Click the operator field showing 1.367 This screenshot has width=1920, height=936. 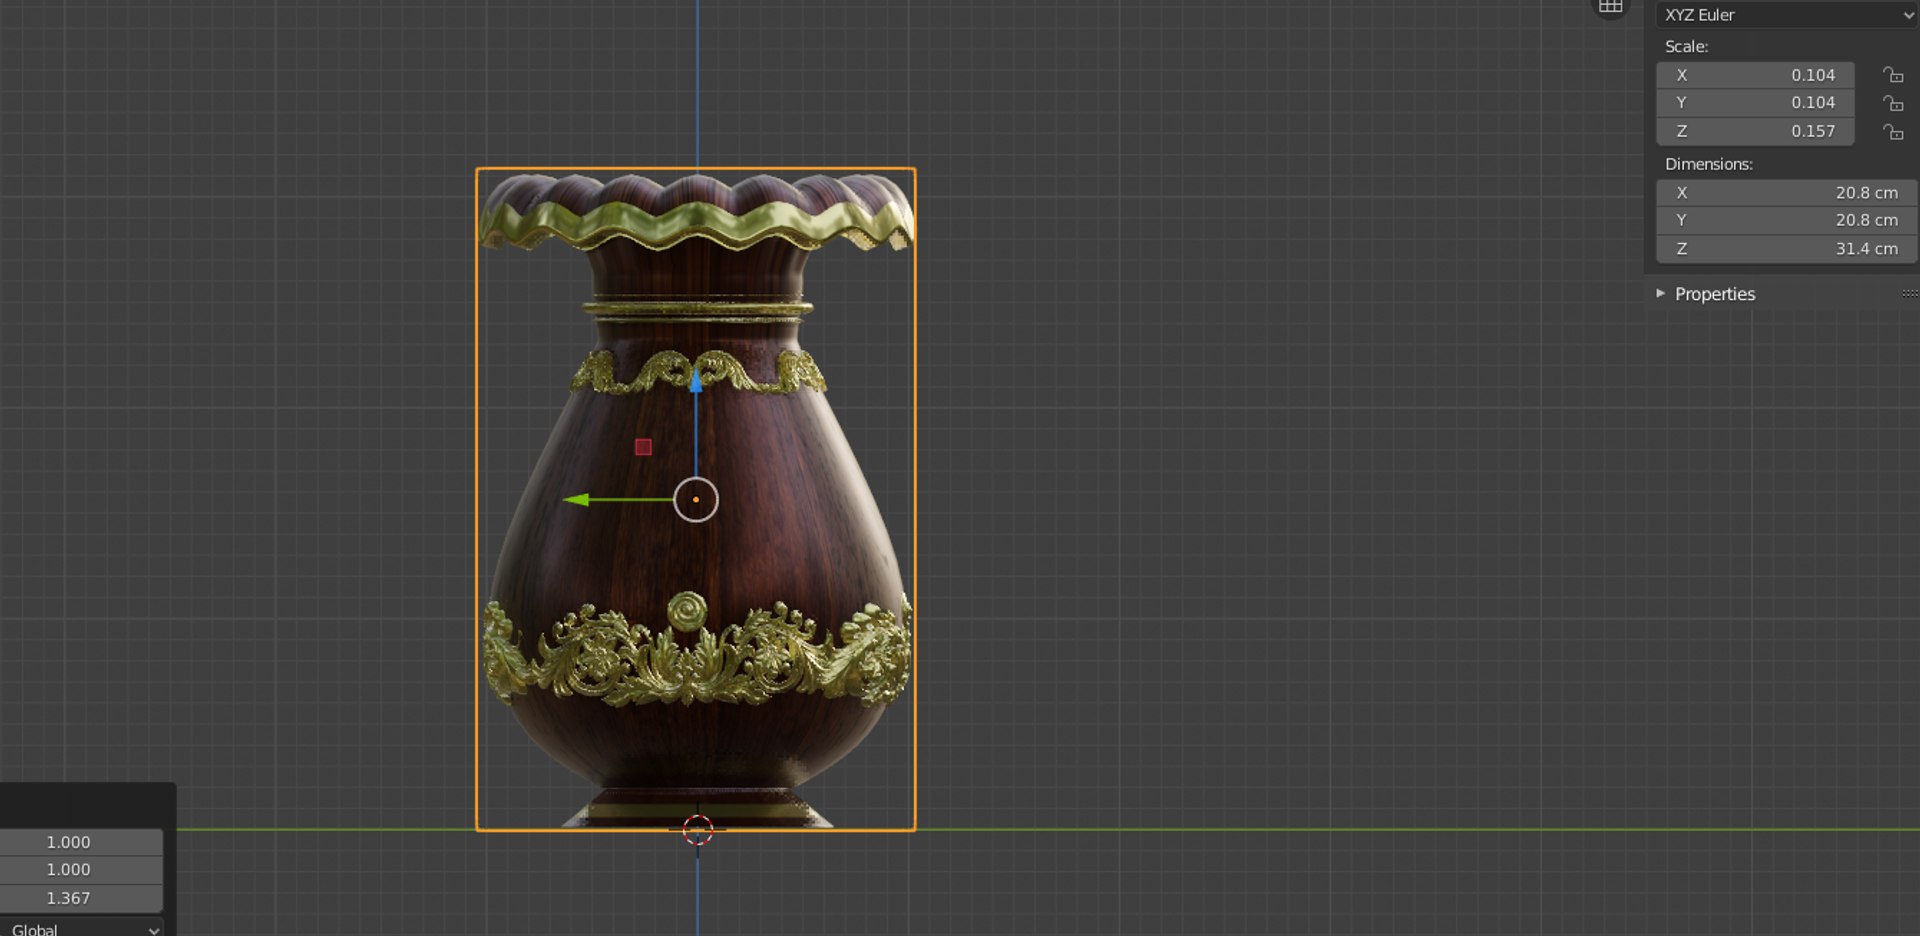(x=81, y=898)
